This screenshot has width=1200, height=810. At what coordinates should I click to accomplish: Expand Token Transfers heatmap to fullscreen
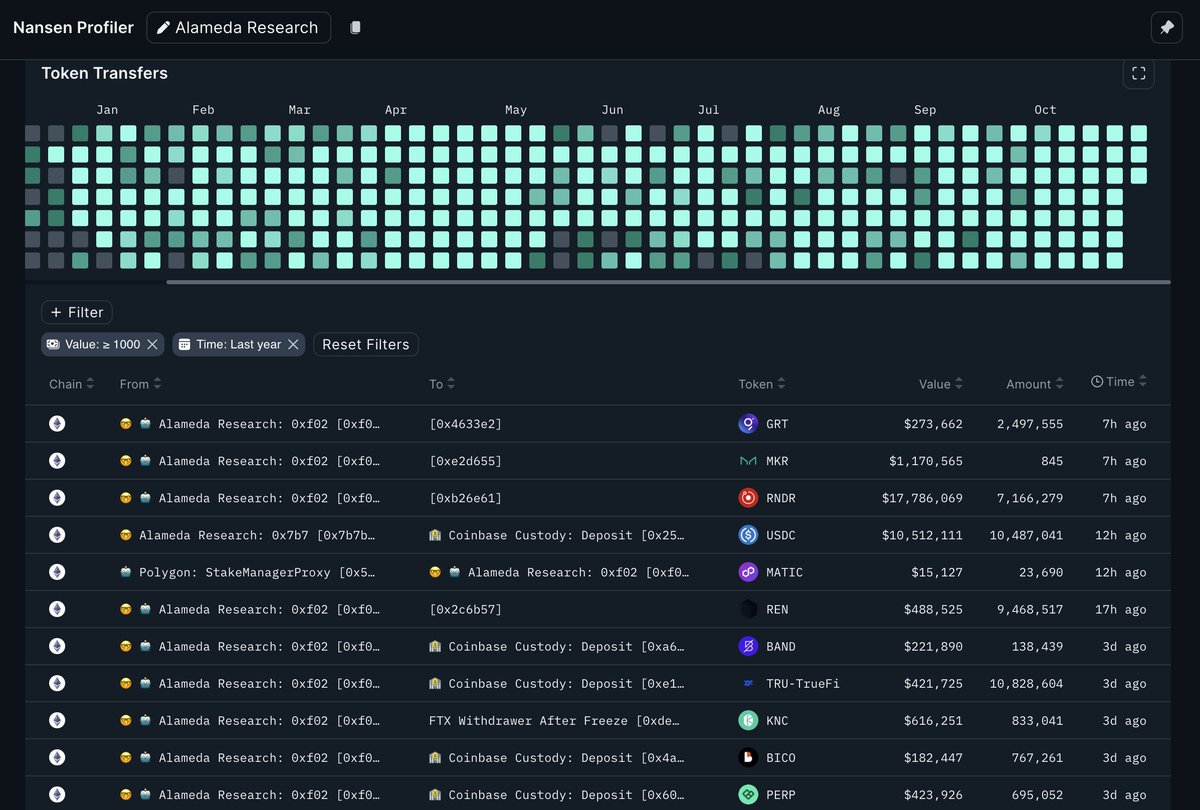(x=1138, y=73)
